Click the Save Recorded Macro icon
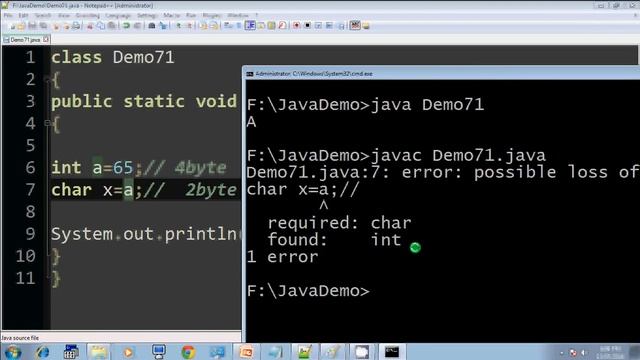Image resolution: width=640 pixels, height=360 pixels. 341,26
